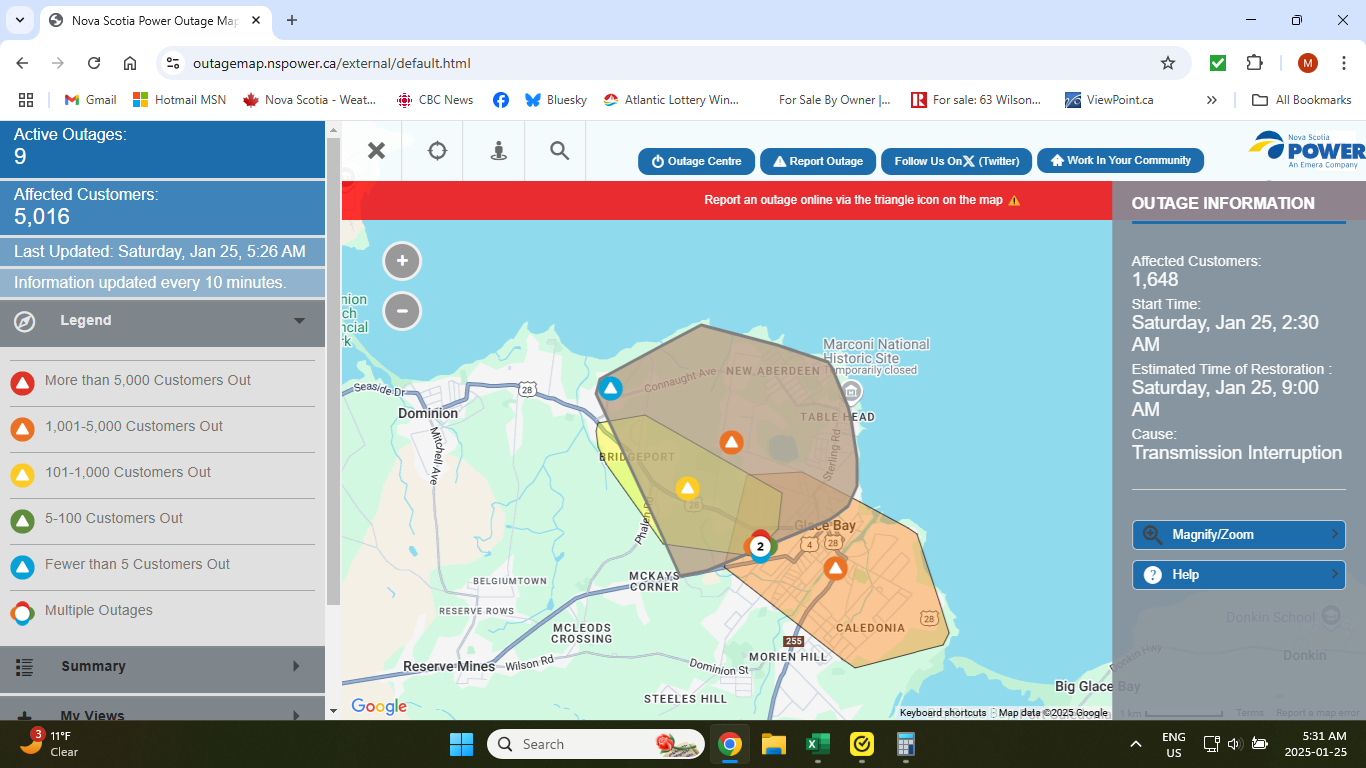Select the orange outage marker in Caledonia

tap(835, 568)
